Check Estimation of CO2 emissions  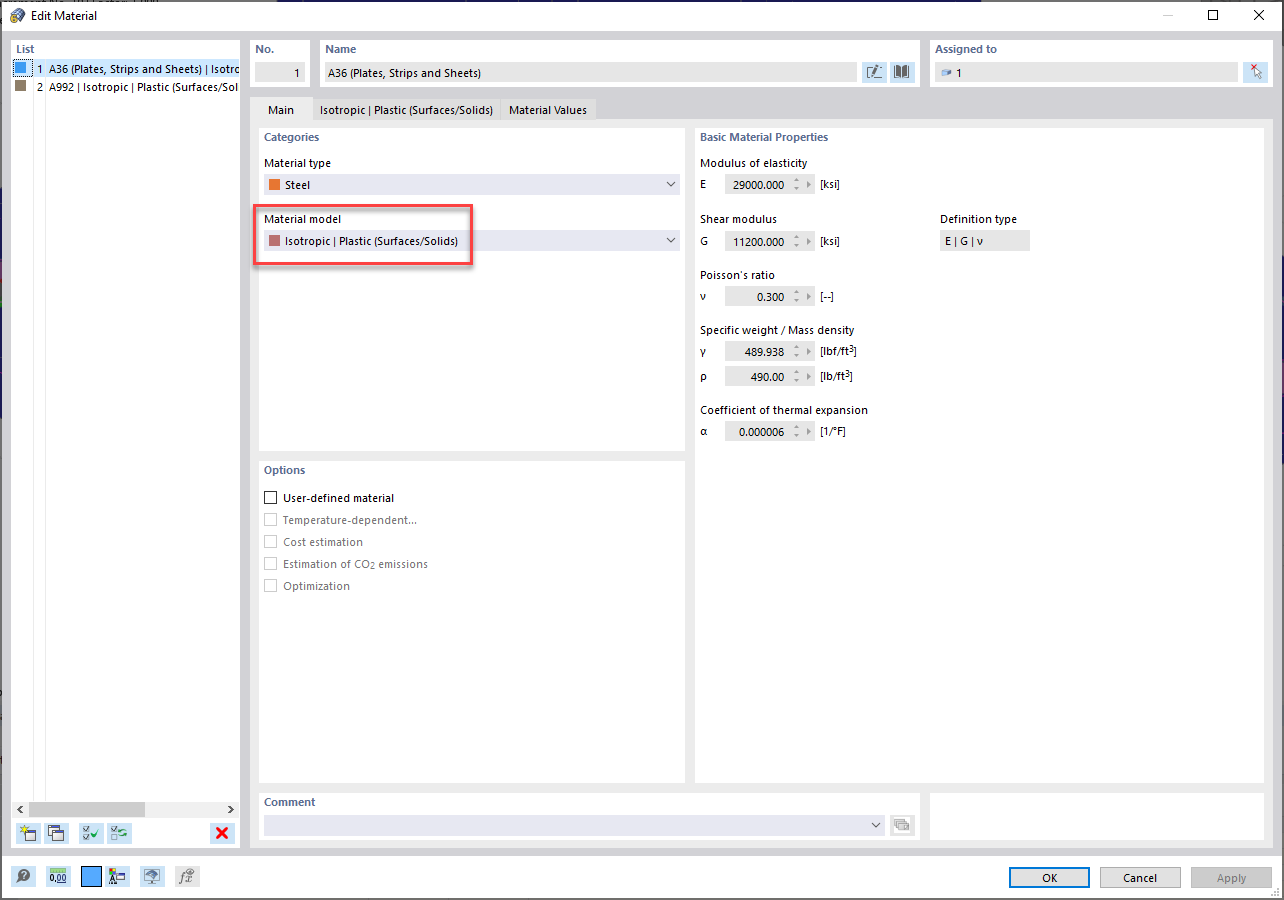270,563
